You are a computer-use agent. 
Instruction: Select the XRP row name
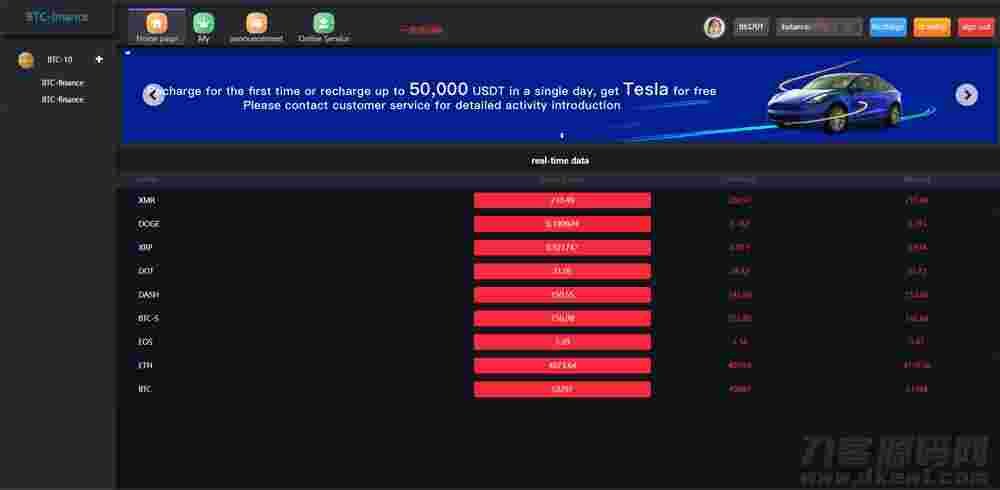[145, 248]
